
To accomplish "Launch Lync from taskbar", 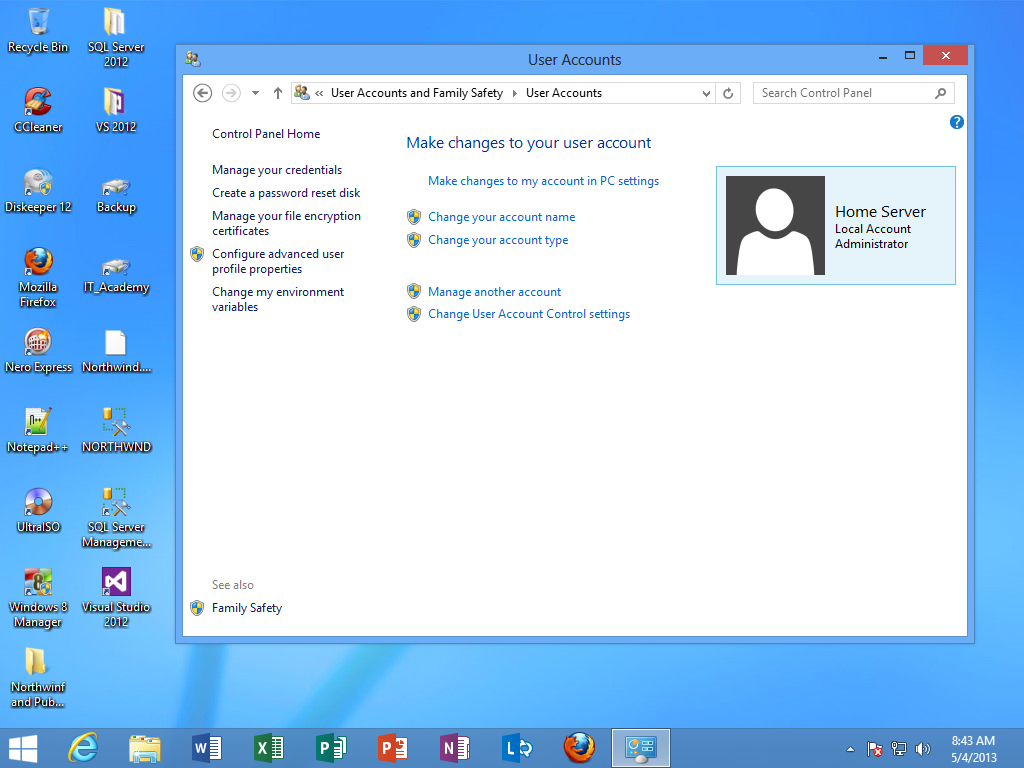I will [x=517, y=748].
